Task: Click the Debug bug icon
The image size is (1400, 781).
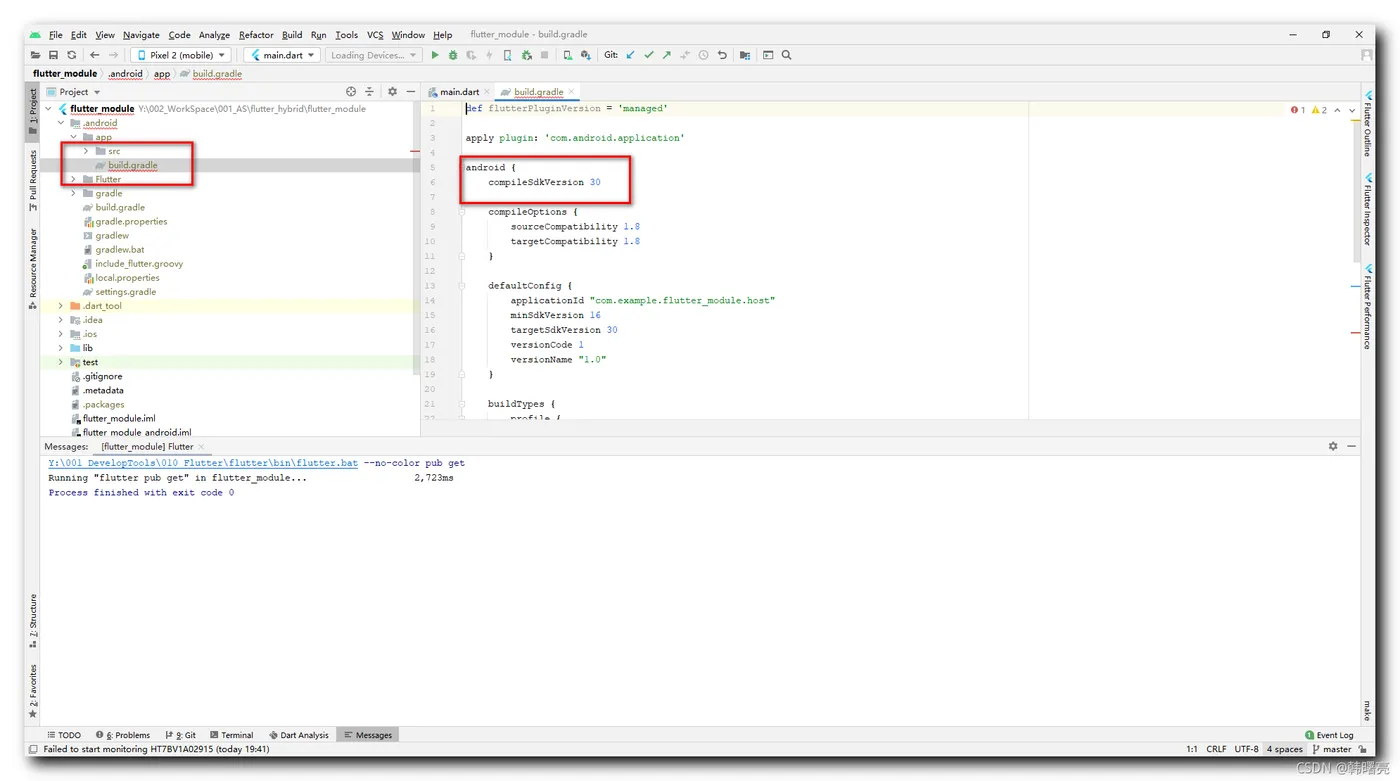Action: click(x=453, y=55)
